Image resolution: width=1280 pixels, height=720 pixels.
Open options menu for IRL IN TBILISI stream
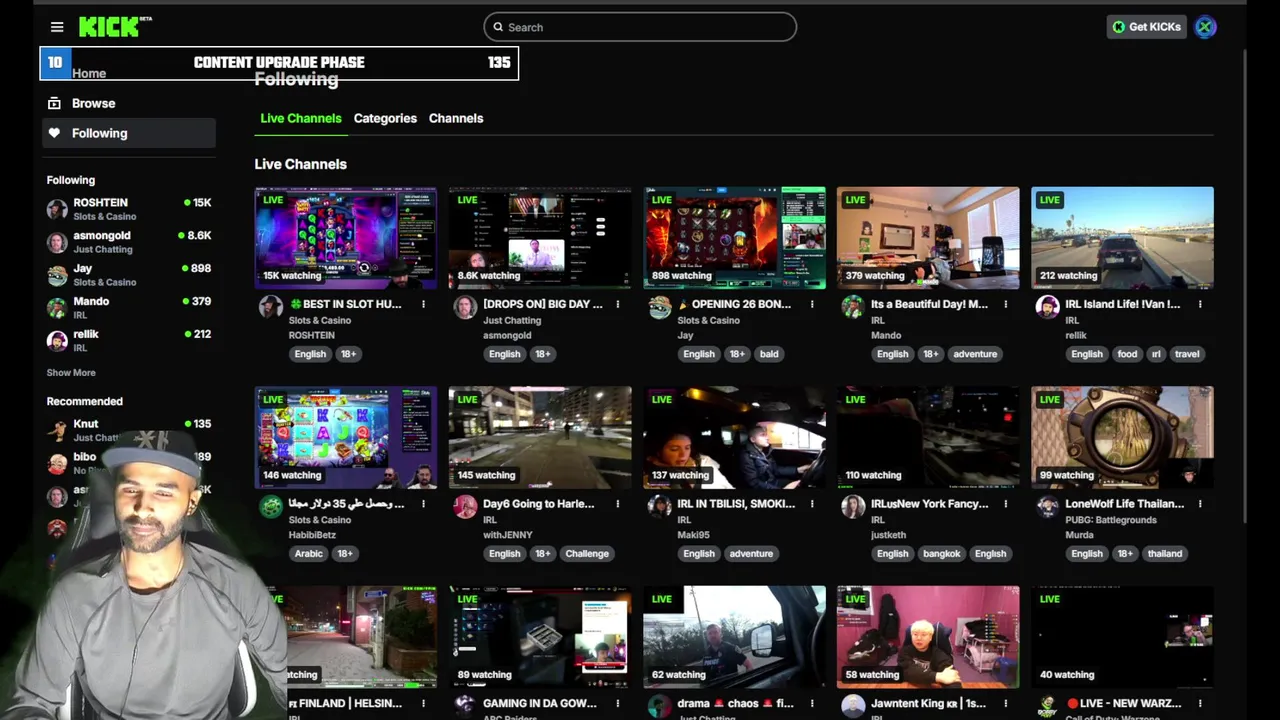click(x=812, y=504)
